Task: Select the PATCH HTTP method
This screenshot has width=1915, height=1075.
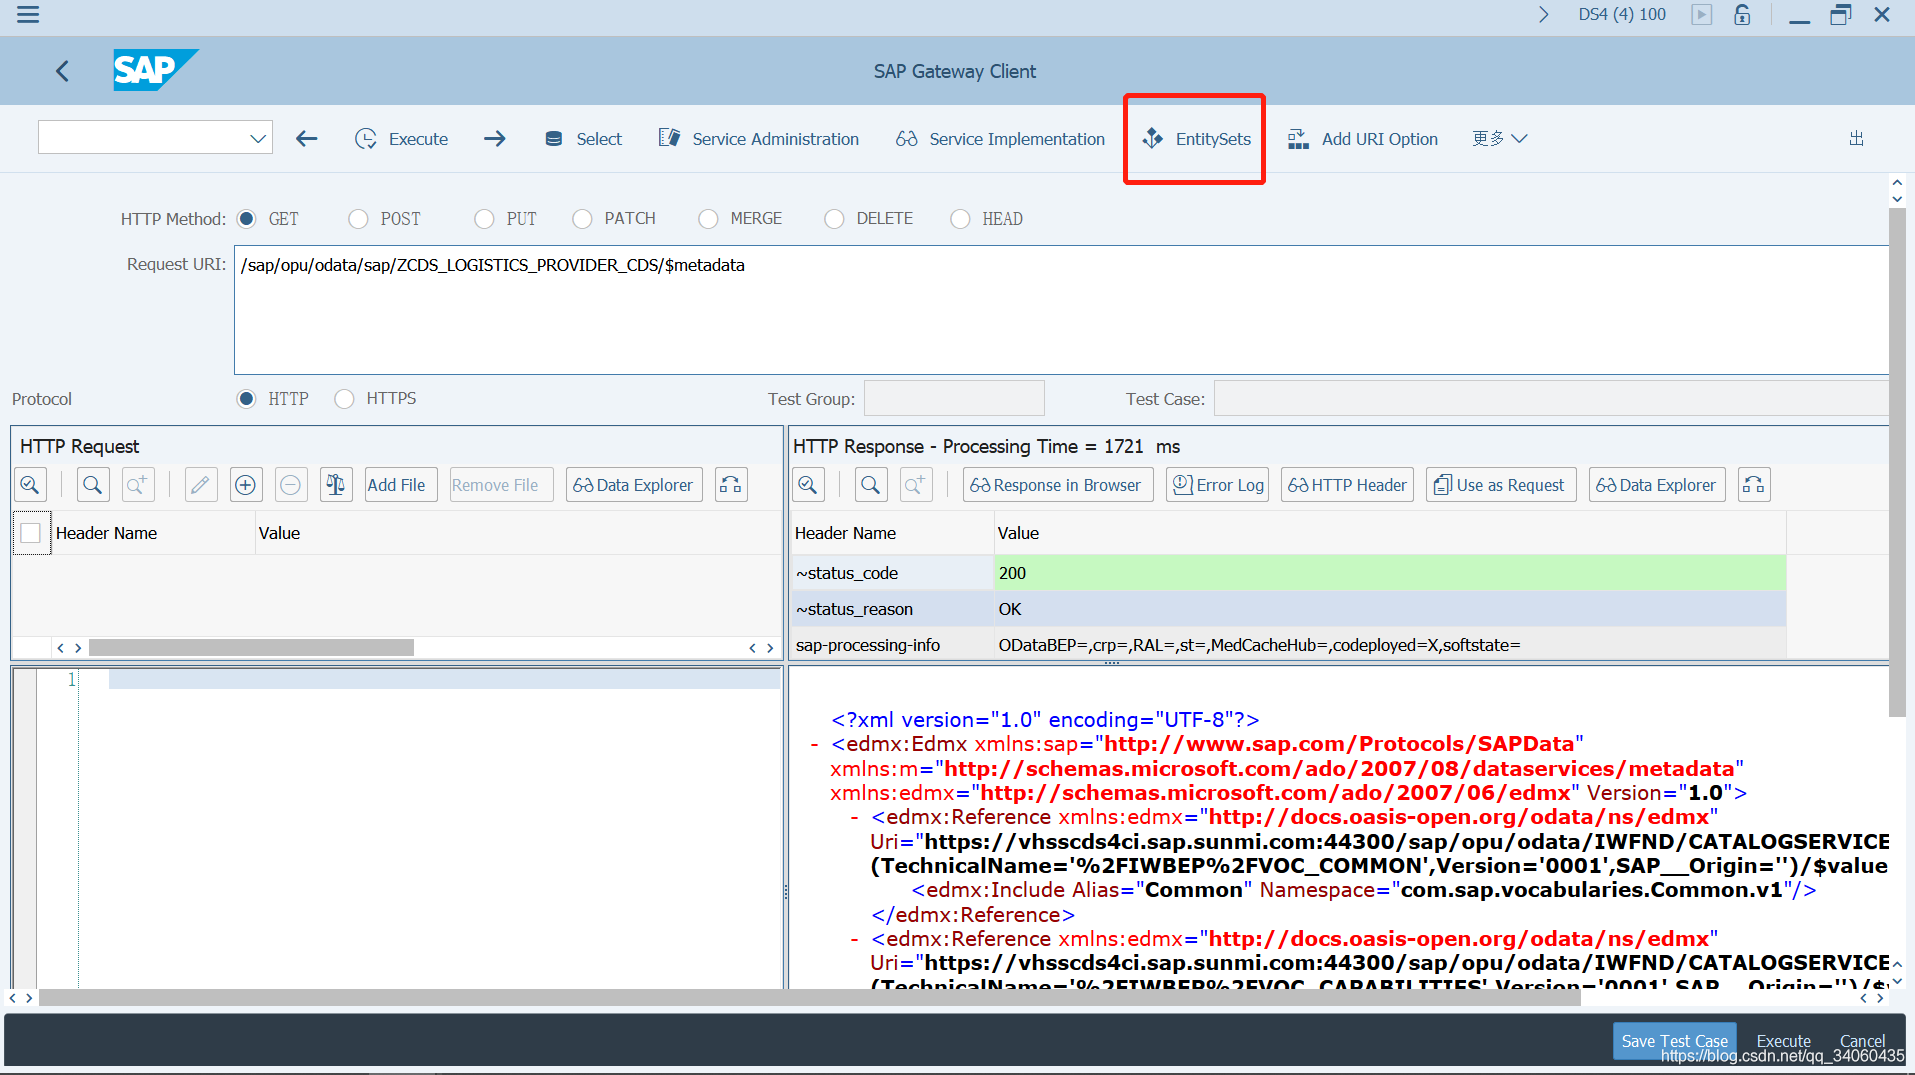Action: pos(582,219)
